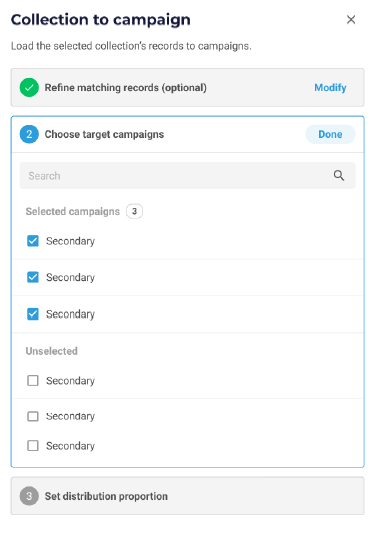The image size is (377, 534).
Task: Uncheck the first selected Secondary campaign
Action: click(x=33, y=241)
